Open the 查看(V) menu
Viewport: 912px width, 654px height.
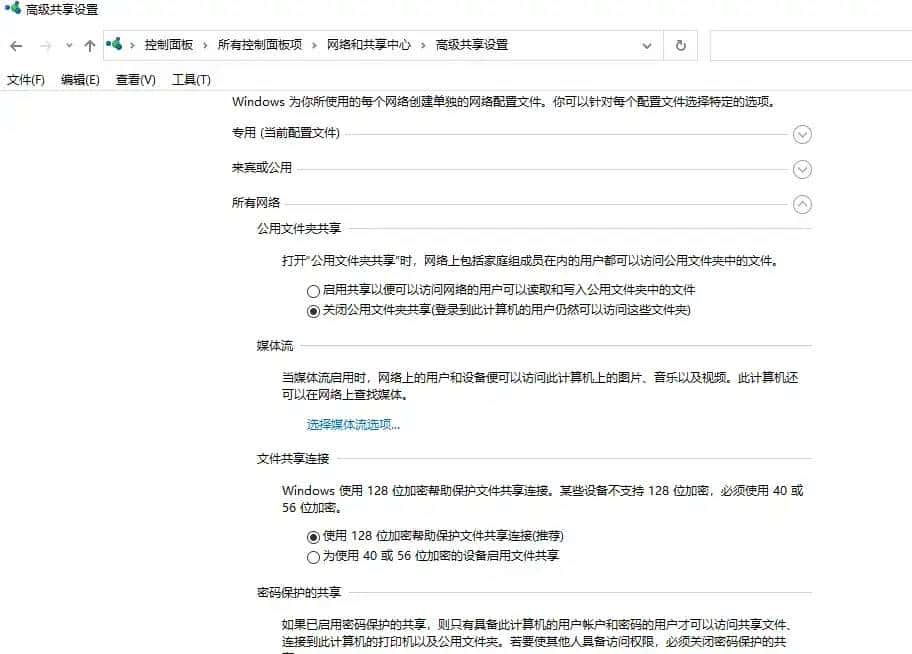click(134, 79)
